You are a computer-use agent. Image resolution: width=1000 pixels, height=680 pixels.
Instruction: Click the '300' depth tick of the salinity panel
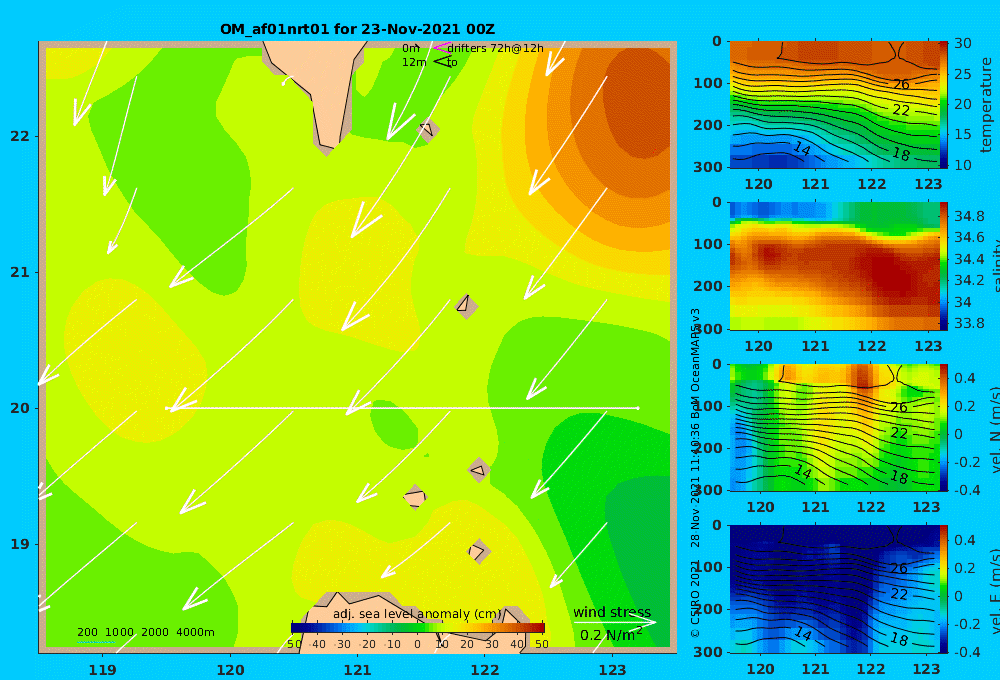tap(708, 329)
